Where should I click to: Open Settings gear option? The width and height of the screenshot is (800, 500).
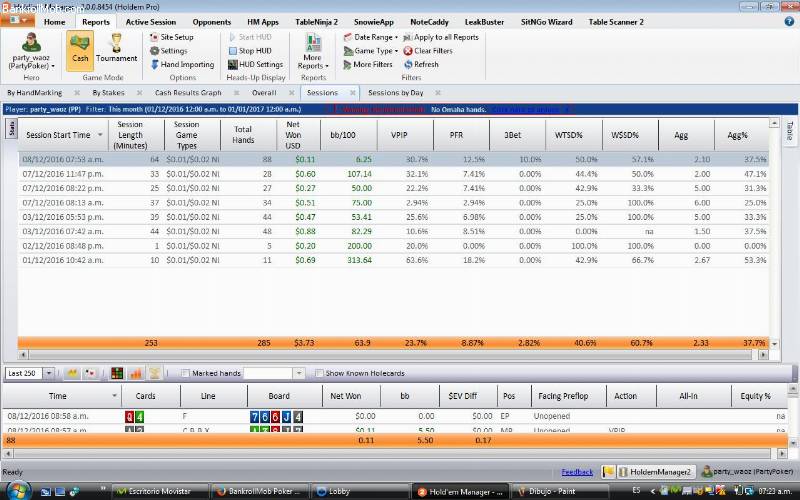coord(168,51)
